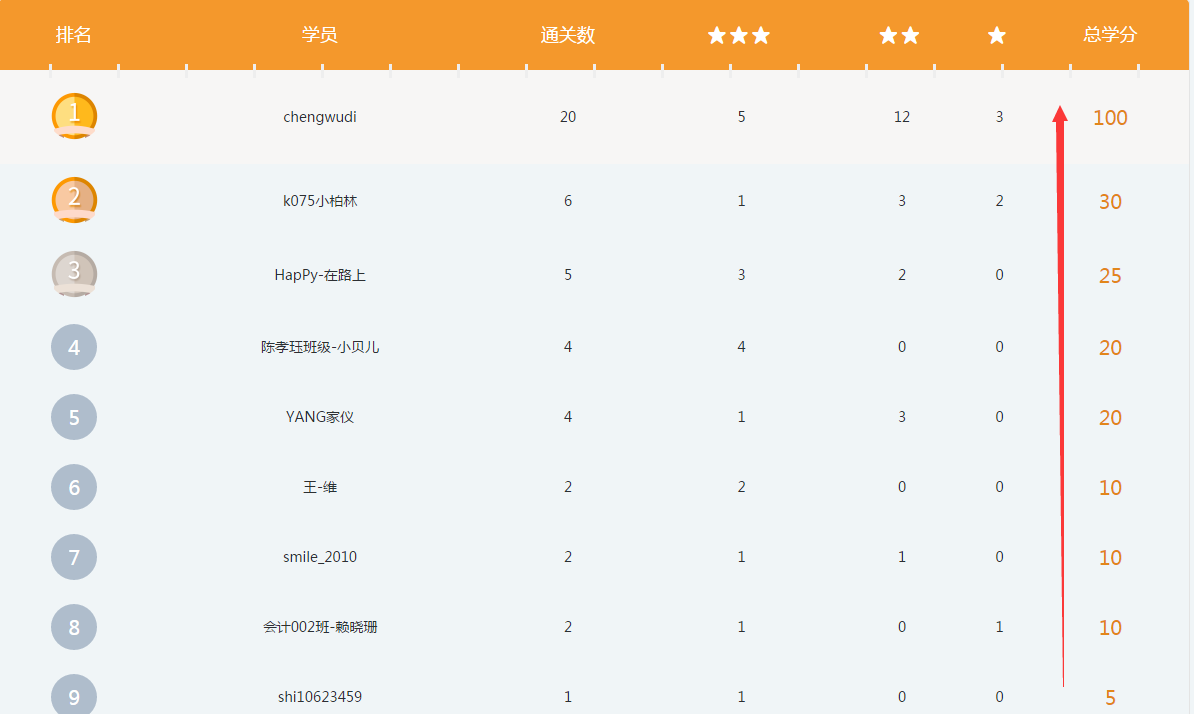Select the silver rank 2 medal badge

(x=74, y=199)
